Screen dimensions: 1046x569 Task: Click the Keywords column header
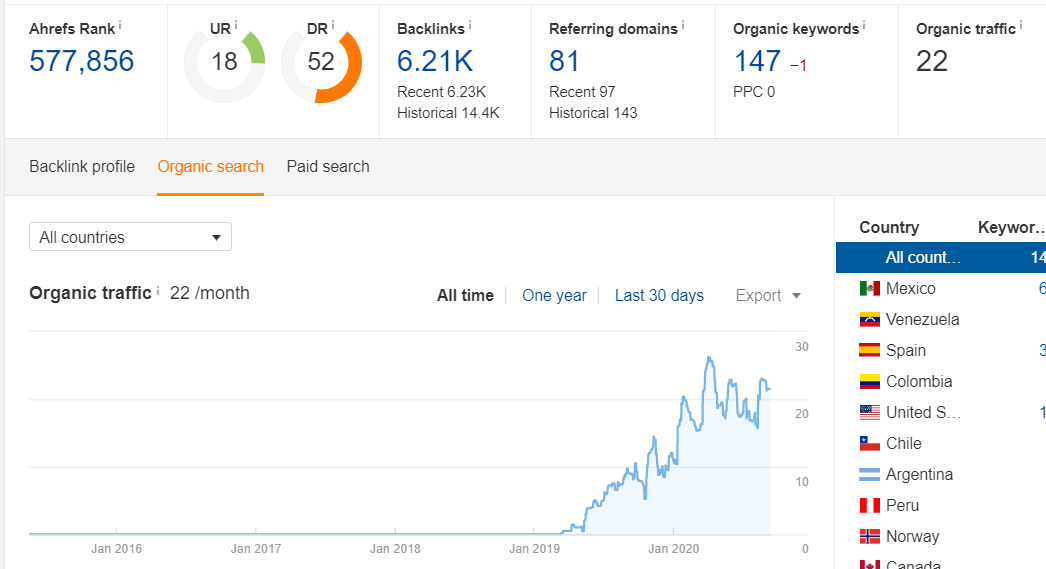[x=1011, y=227]
